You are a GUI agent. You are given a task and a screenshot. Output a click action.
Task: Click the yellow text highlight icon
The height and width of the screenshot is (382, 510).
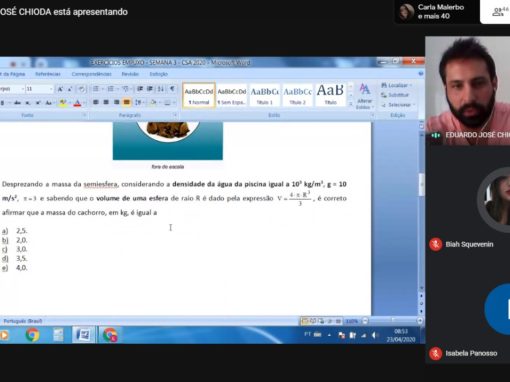coord(62,103)
